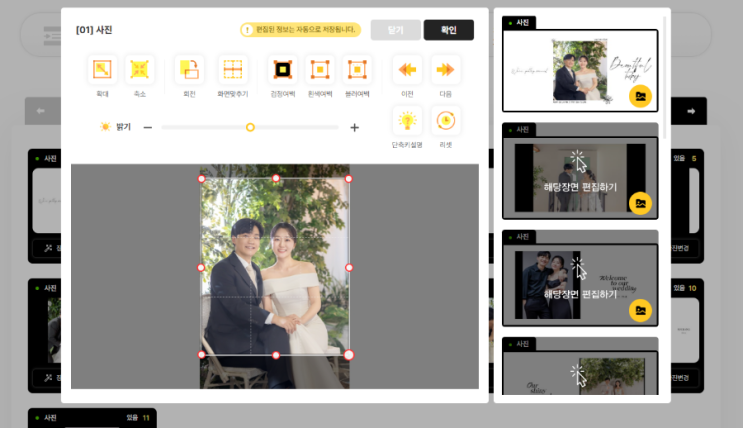Viewport: 743px width, 428px height.
Task: Click the bottom-middle crop handle on the photo
Action: pyautogui.click(x=276, y=355)
